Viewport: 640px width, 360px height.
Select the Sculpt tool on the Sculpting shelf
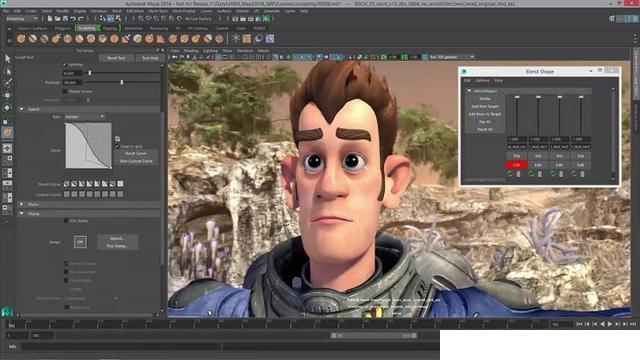(21, 39)
